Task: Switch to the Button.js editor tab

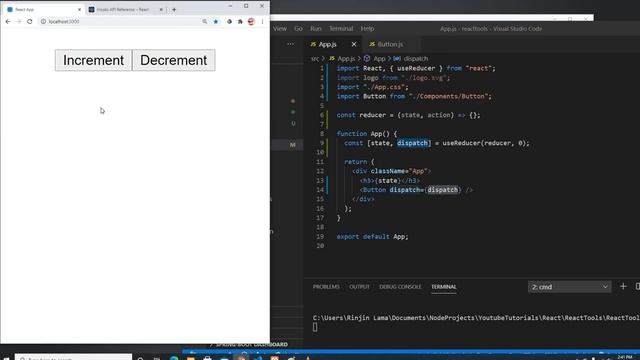Action: (x=390, y=44)
